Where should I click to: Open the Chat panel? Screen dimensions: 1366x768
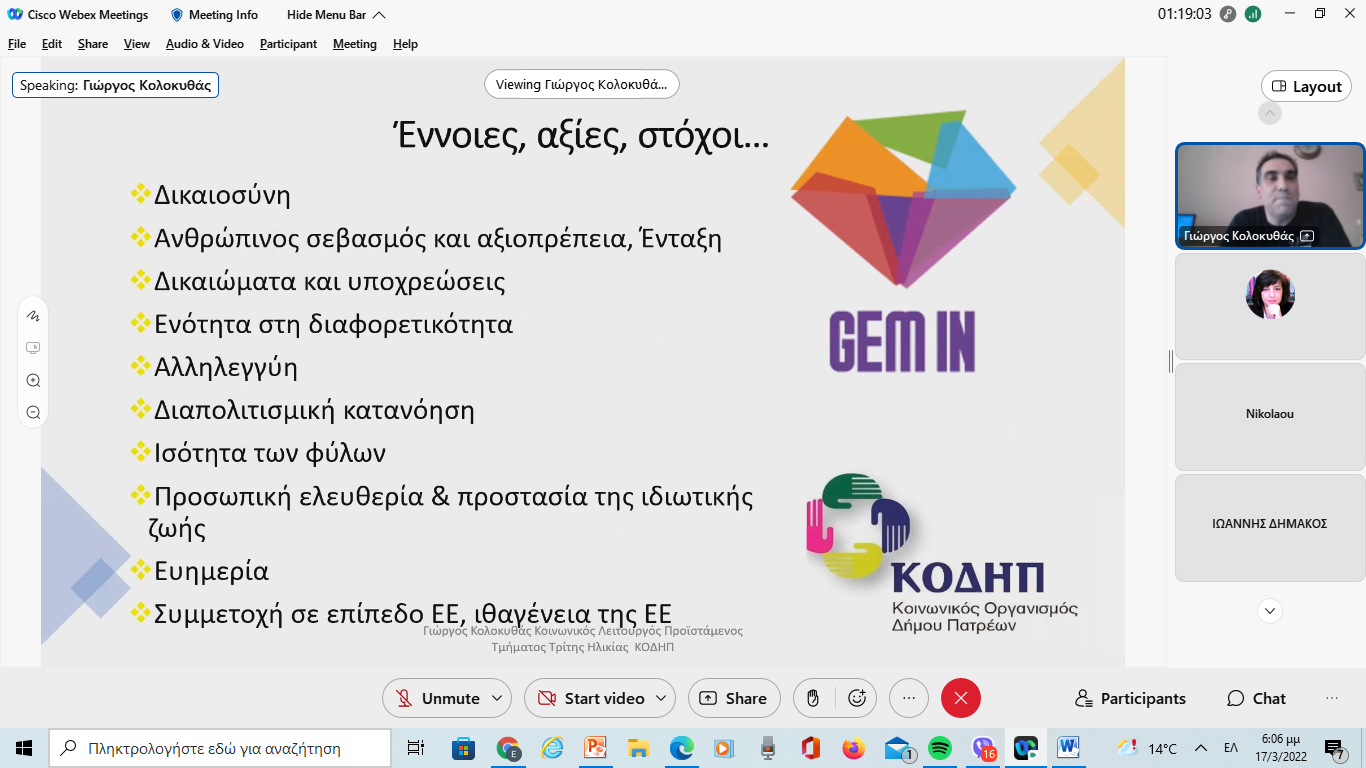[x=1256, y=698]
